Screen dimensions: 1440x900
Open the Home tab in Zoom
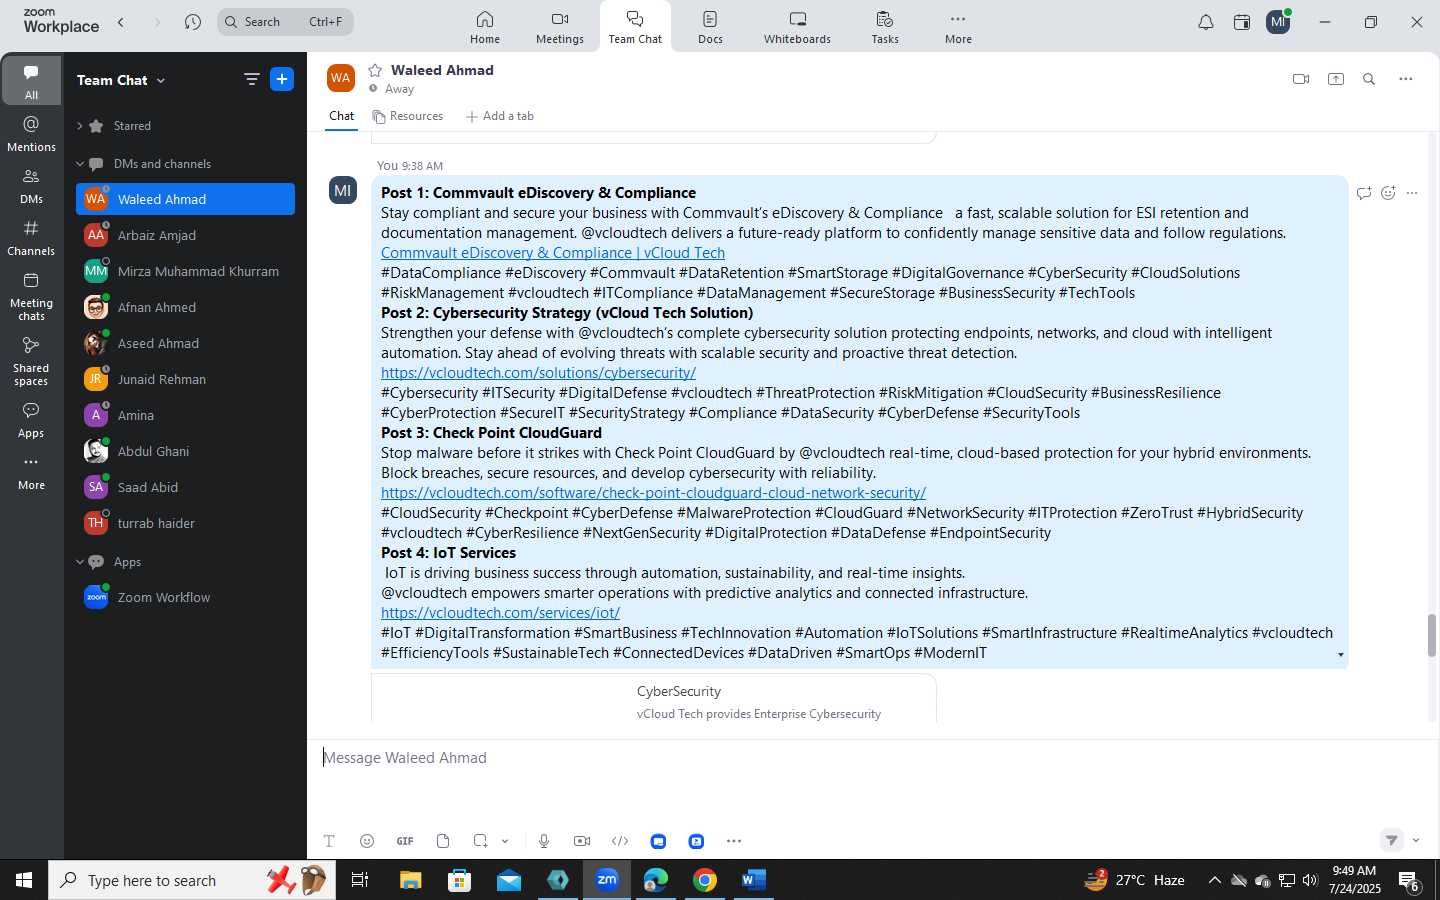pos(484,27)
